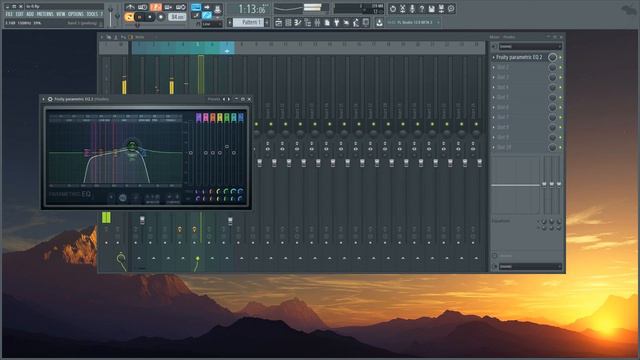Click the undo circular arrow icon

coord(393,9)
